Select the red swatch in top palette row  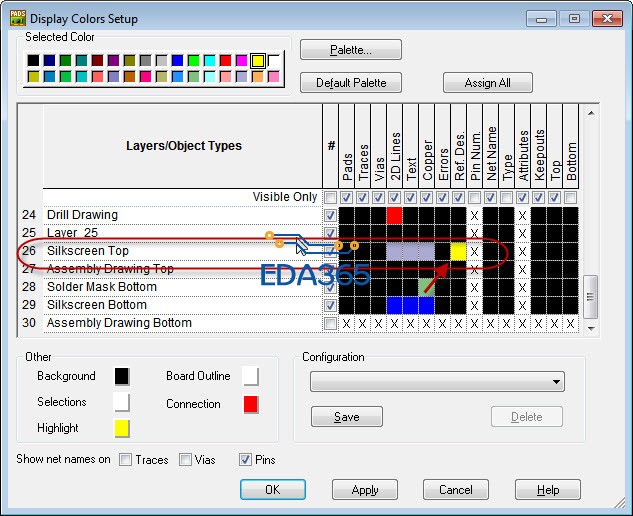tap(225, 61)
